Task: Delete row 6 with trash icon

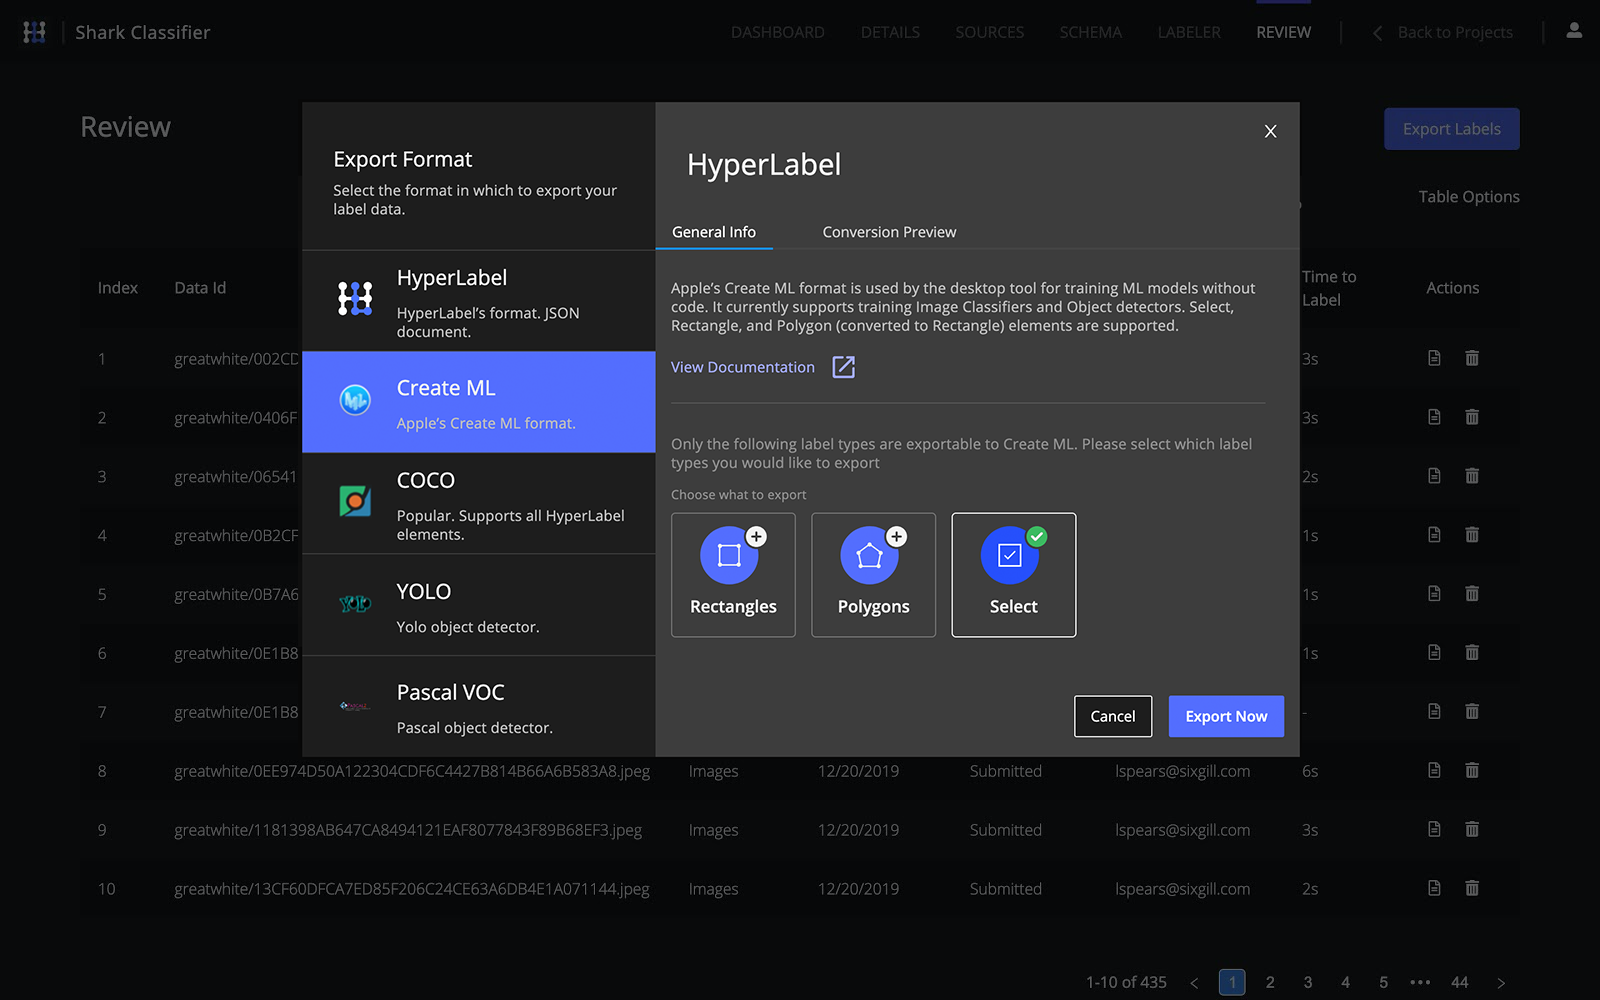Action: coord(1472,653)
